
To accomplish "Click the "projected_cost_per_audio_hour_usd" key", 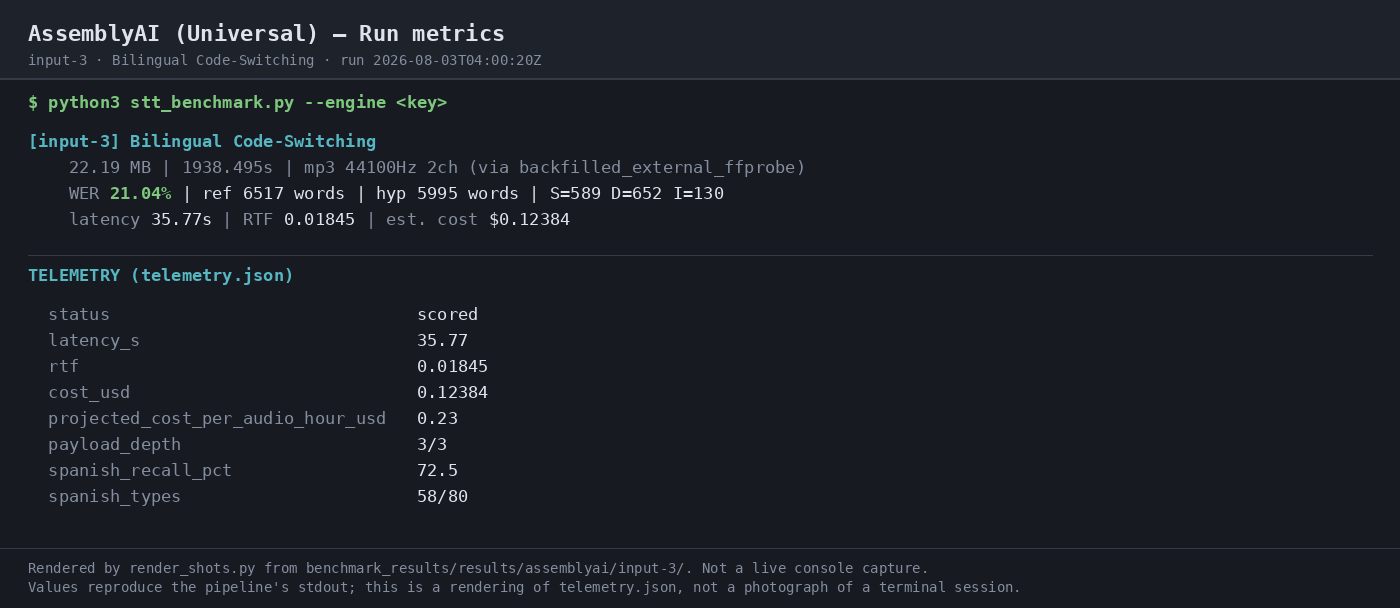I will [217, 419].
